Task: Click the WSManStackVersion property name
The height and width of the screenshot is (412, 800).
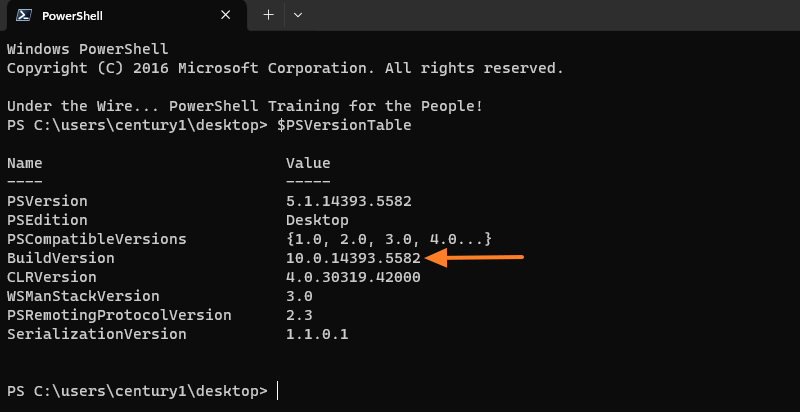Action: pos(83,296)
